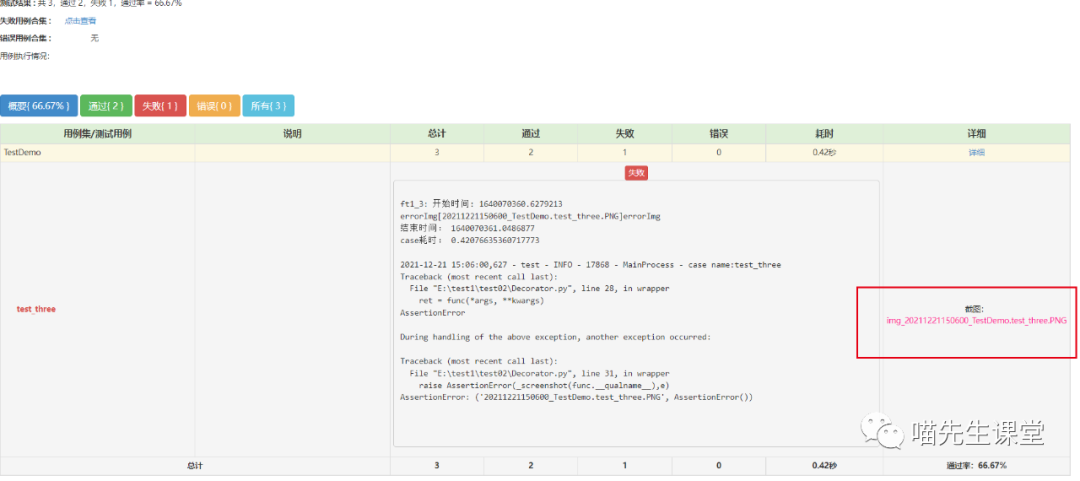Select the test_three case name
1080x481 pixels.
click(36, 309)
